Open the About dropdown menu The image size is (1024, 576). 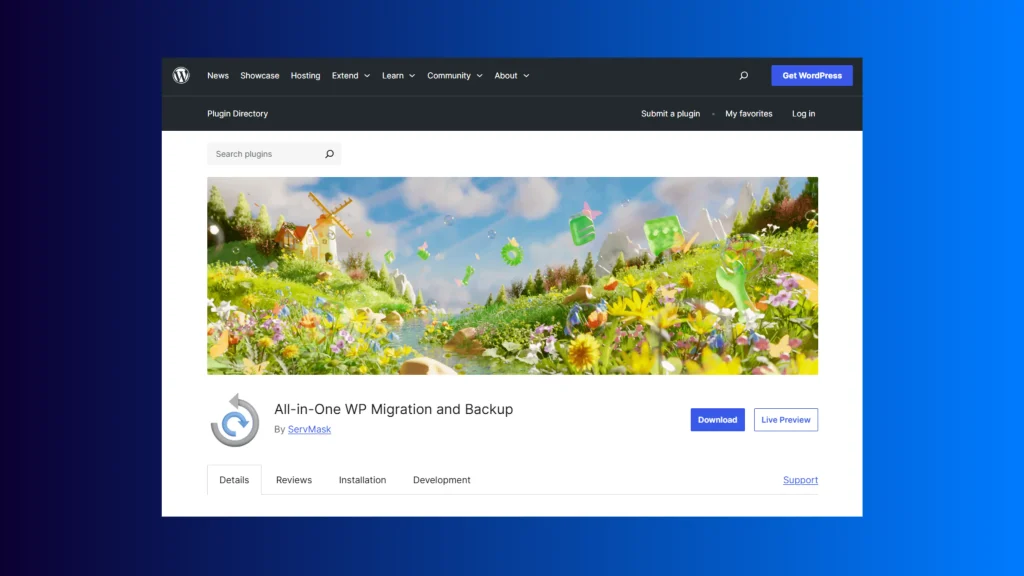(x=512, y=76)
